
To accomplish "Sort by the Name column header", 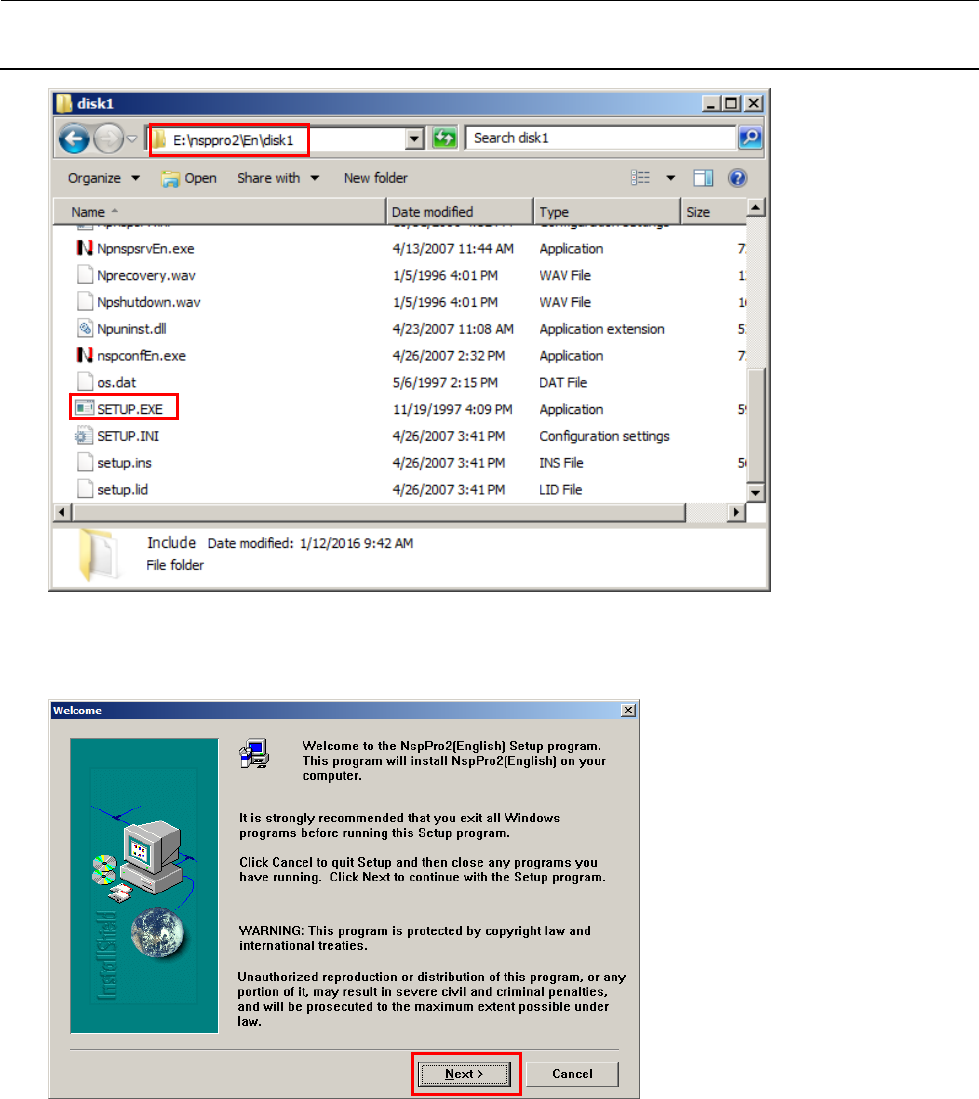I will point(219,212).
